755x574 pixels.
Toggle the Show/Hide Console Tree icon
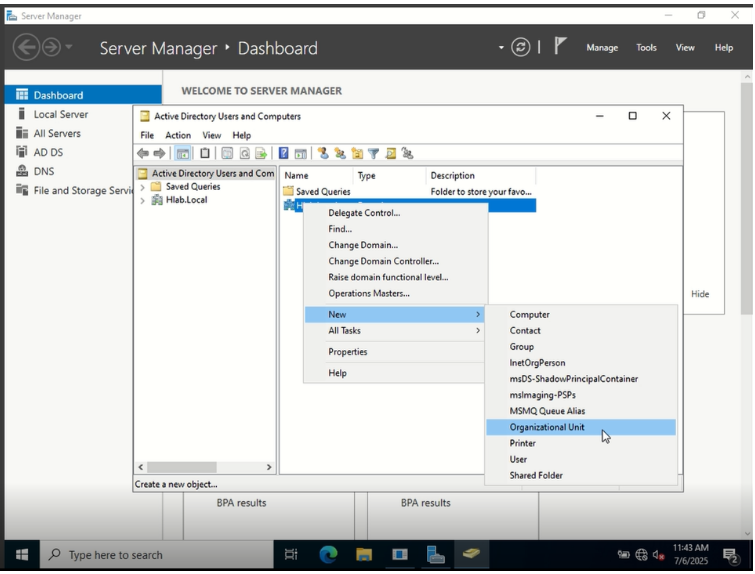coord(183,154)
